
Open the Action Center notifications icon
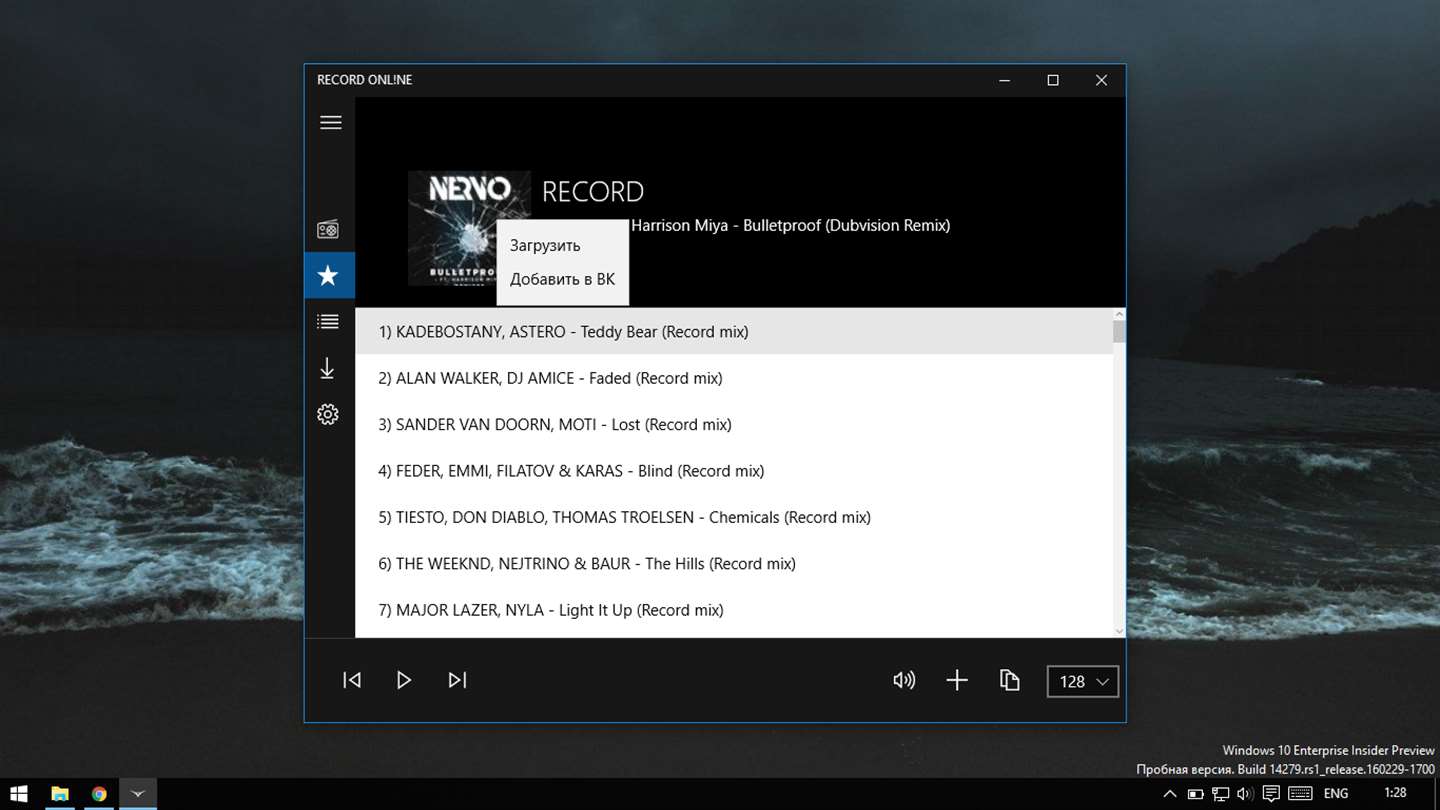[x=1271, y=794]
